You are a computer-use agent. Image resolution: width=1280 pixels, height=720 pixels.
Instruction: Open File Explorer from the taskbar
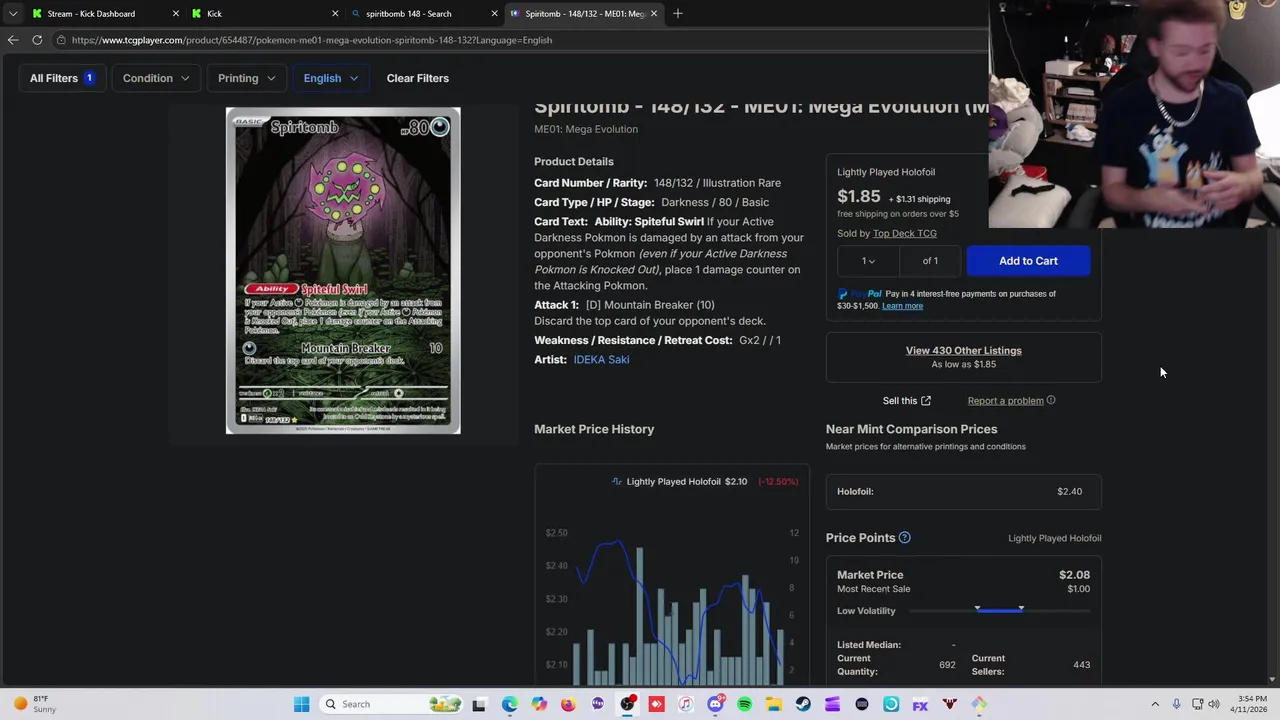click(774, 704)
